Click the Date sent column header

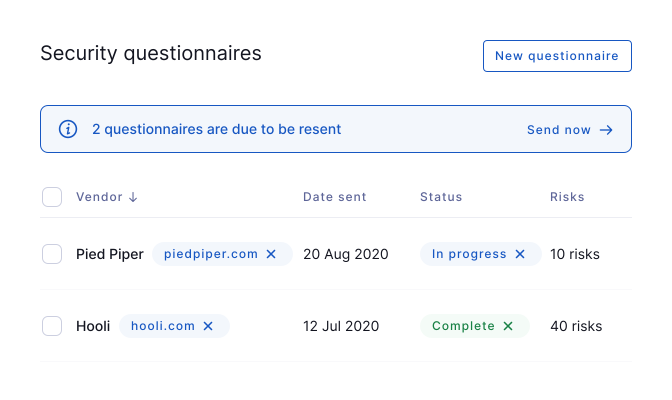pos(335,197)
